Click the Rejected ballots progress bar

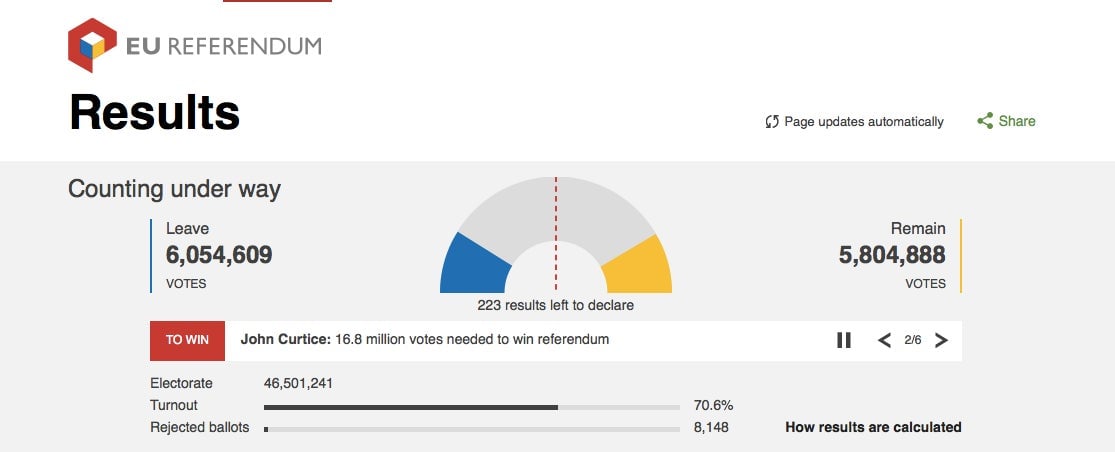pos(471,429)
